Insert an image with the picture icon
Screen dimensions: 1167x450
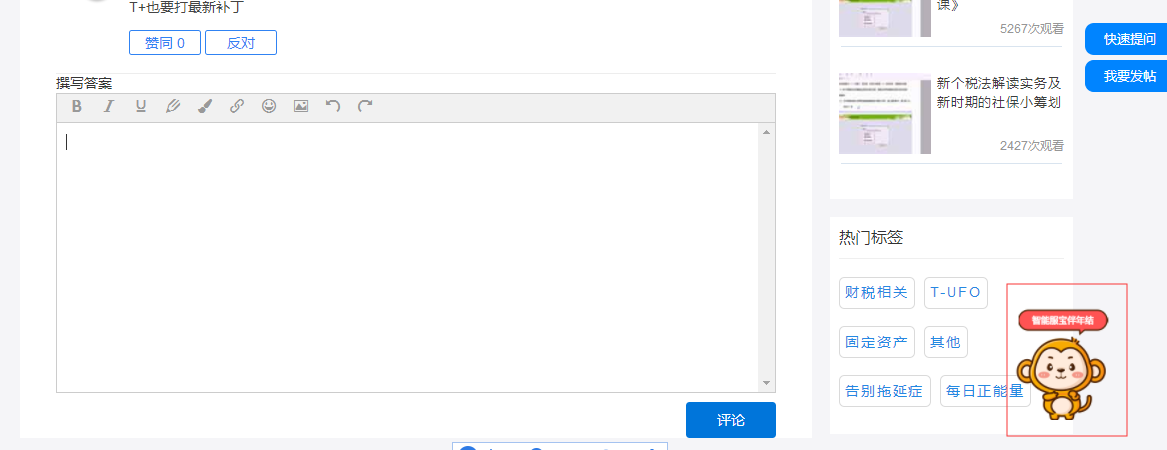[x=301, y=106]
